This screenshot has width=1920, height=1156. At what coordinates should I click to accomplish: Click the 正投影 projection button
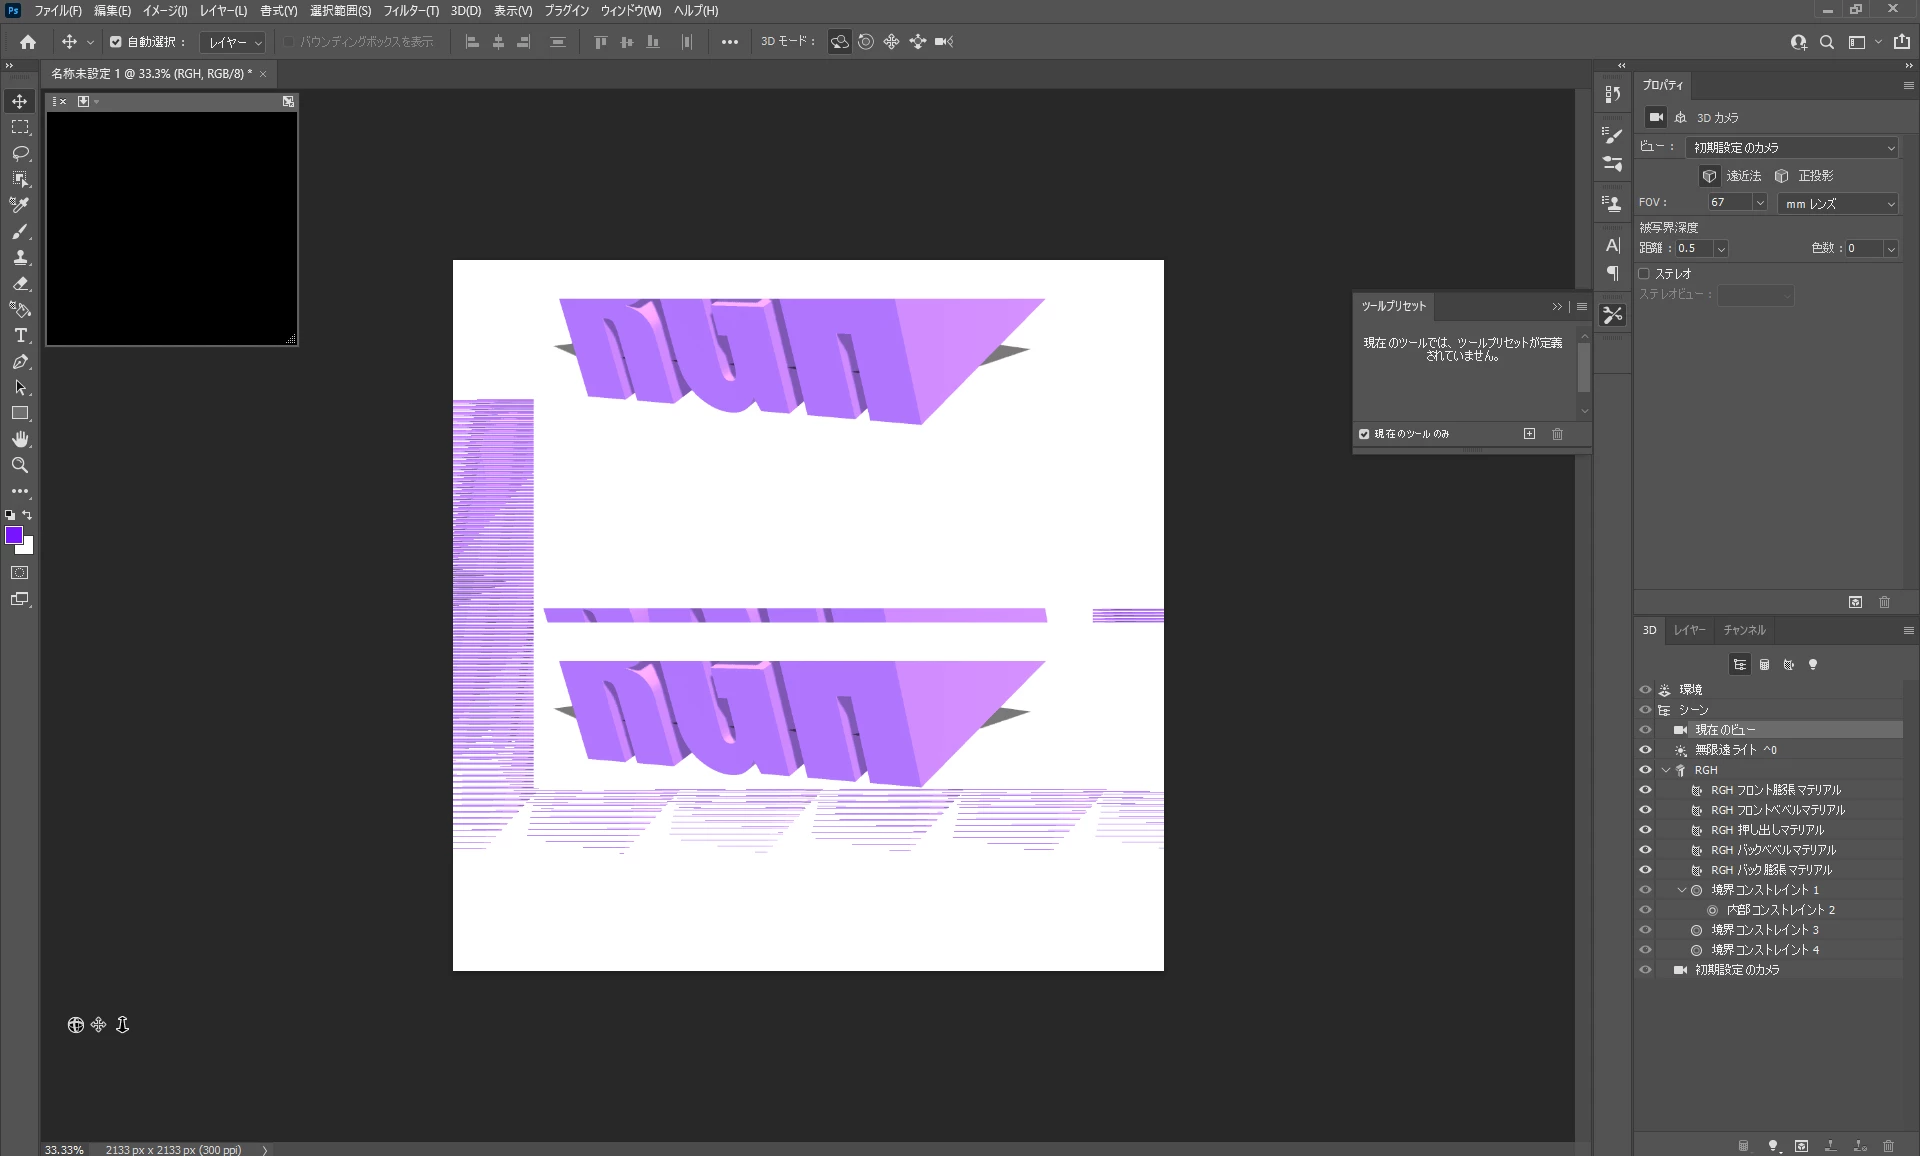tap(1782, 176)
